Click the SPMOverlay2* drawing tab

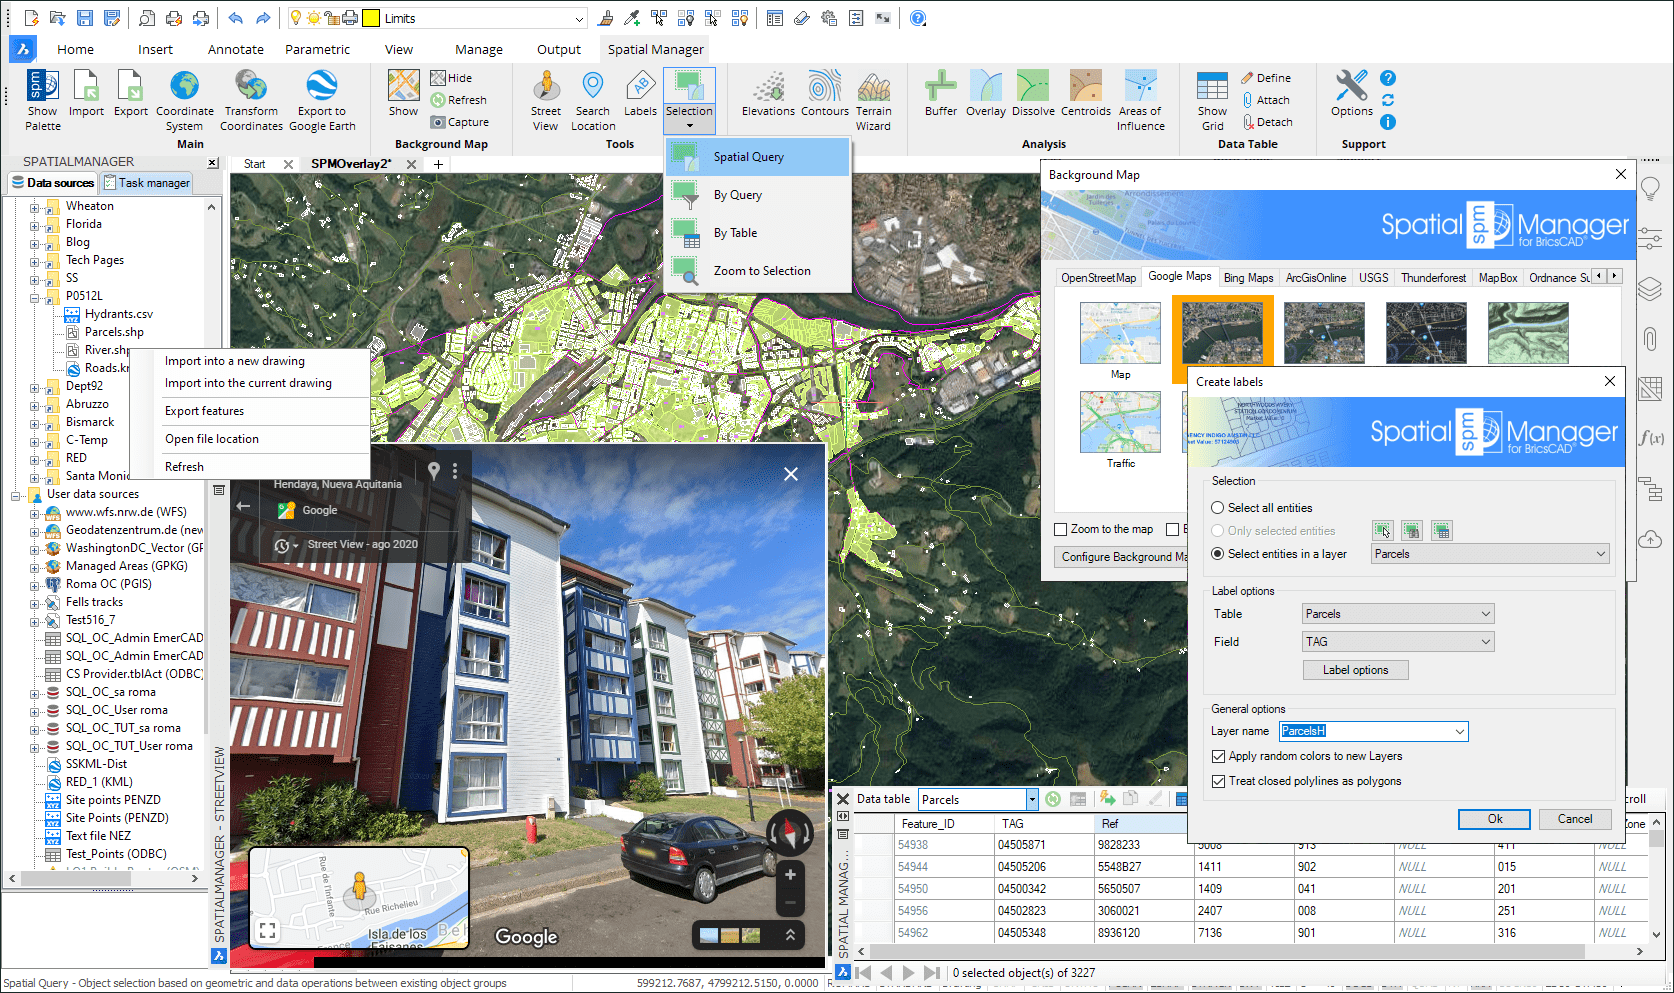(350, 164)
